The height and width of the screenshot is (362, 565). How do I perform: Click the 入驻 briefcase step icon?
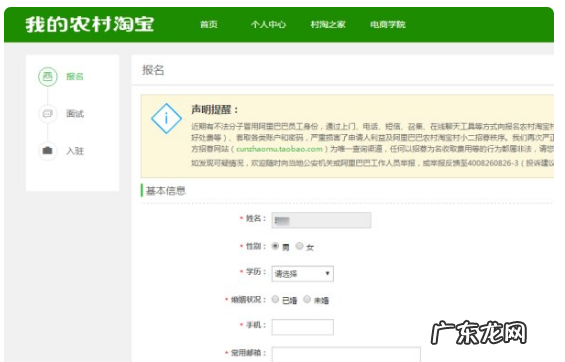click(48, 151)
